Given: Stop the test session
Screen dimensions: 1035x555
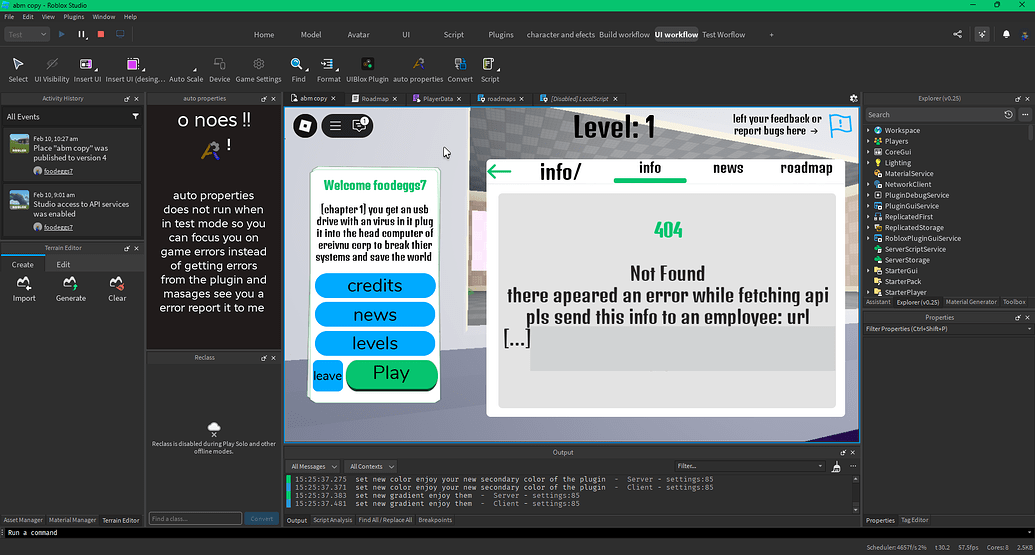Looking at the screenshot, I should pyautogui.click(x=101, y=34).
